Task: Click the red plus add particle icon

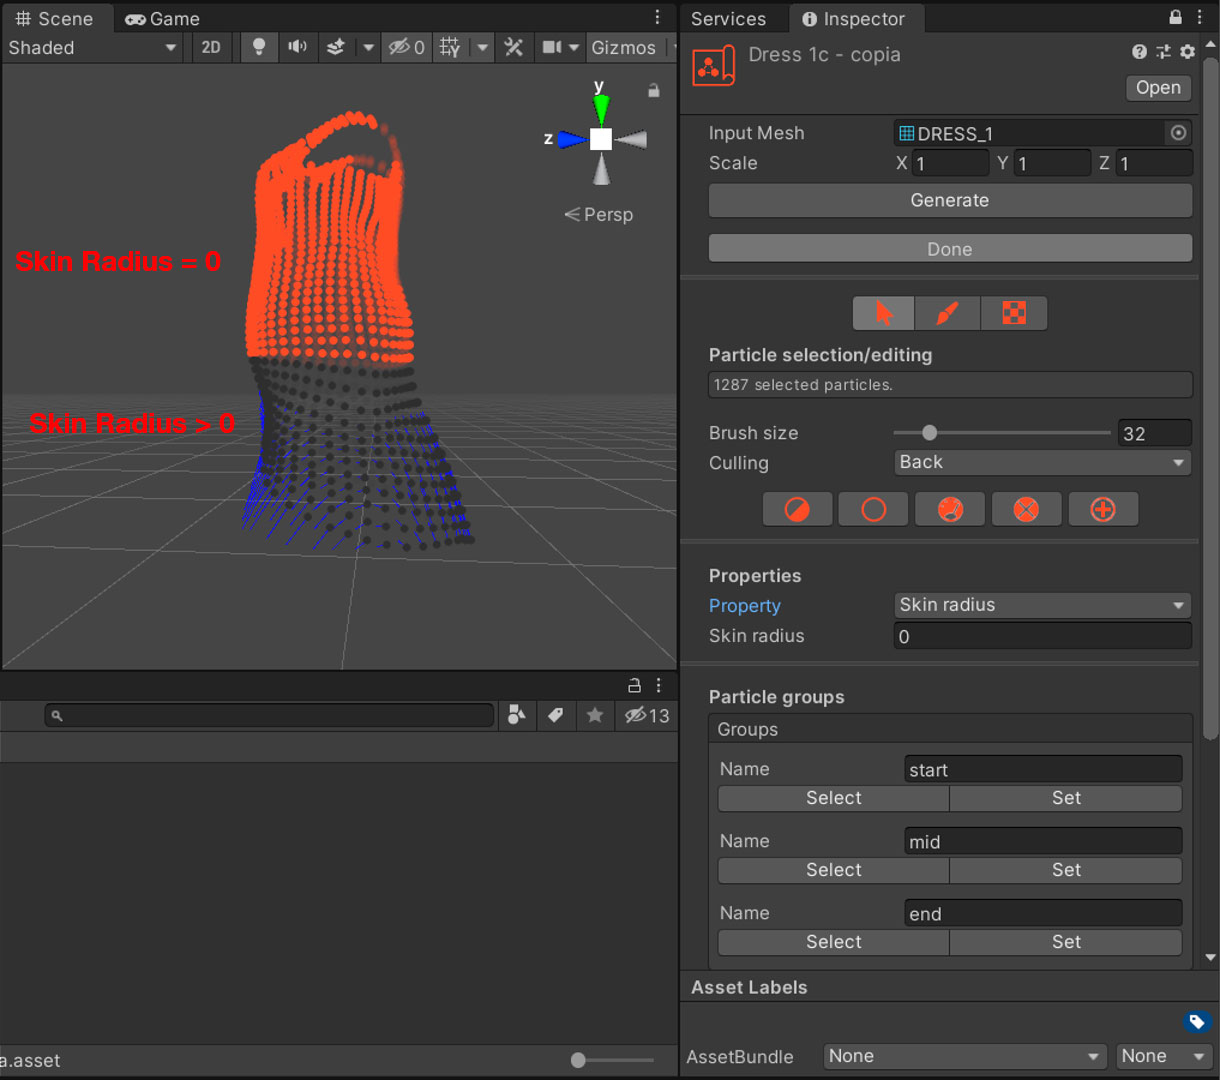Action: coord(1102,510)
